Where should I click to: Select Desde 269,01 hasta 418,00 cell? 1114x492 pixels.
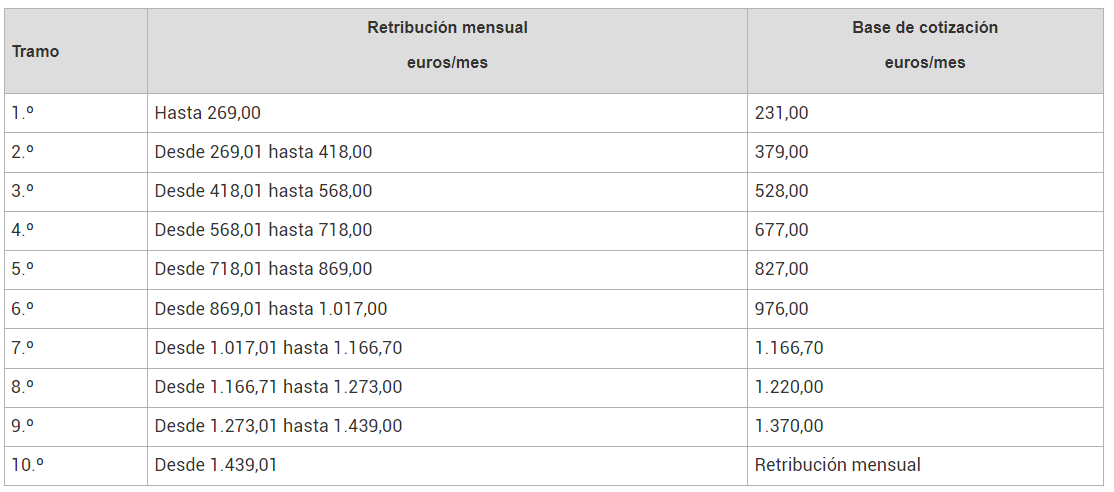pos(447,152)
